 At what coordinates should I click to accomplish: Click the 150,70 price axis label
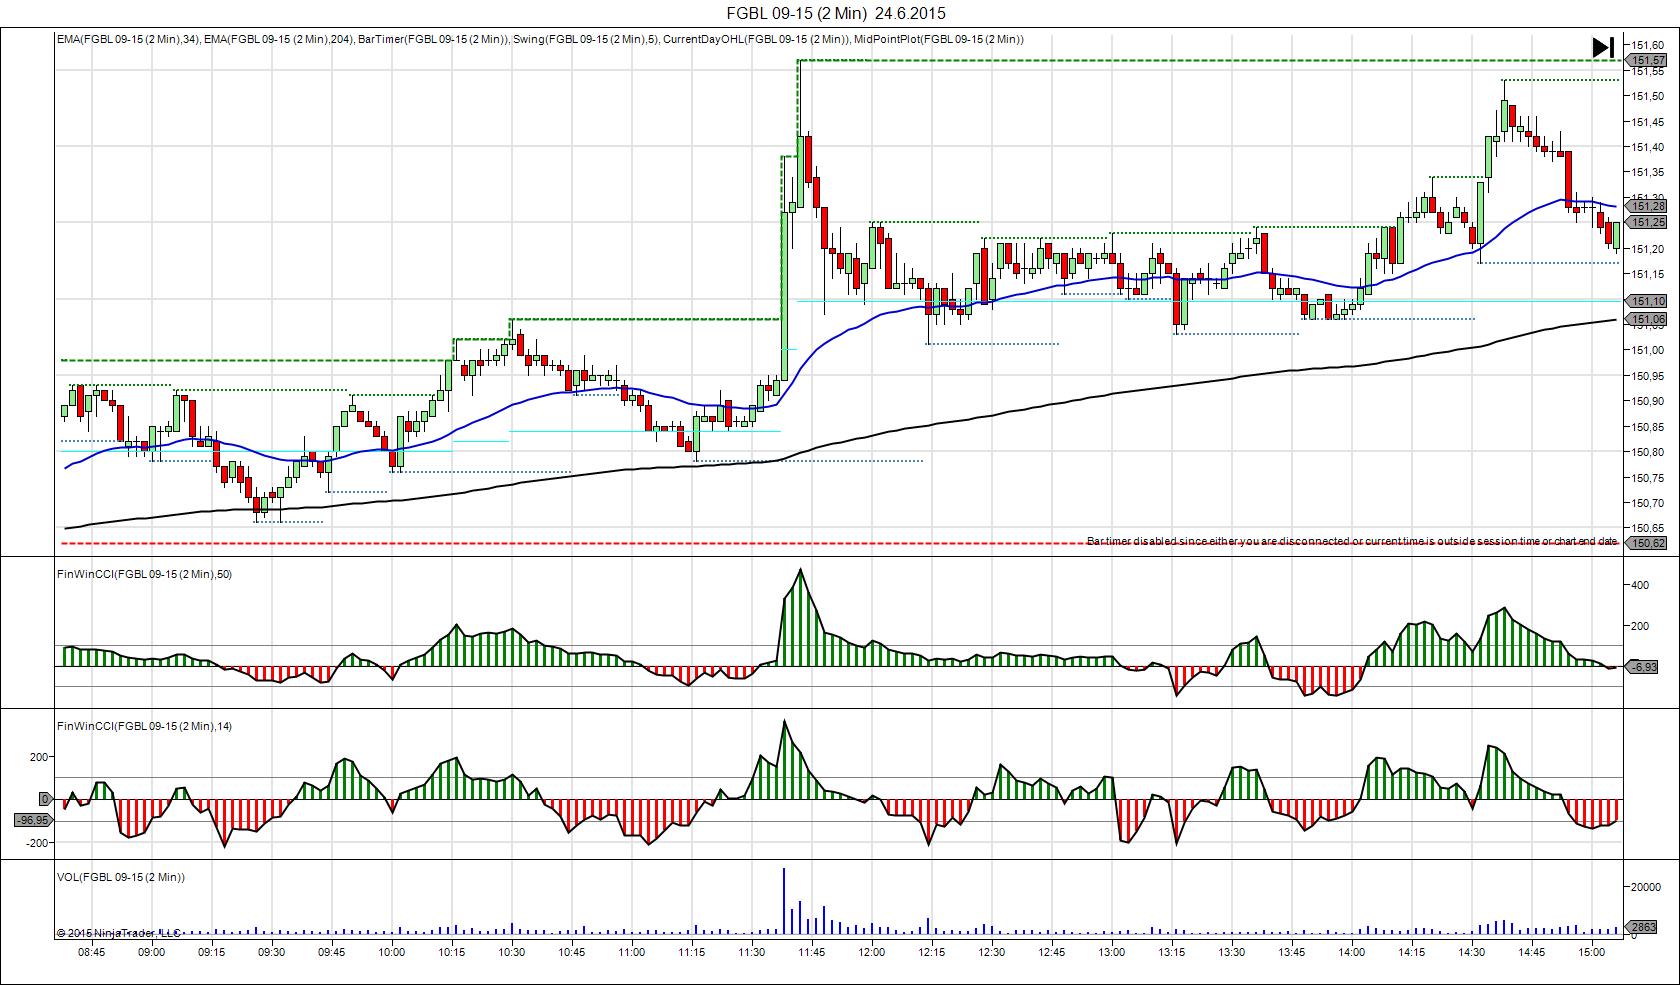[x=1648, y=503]
